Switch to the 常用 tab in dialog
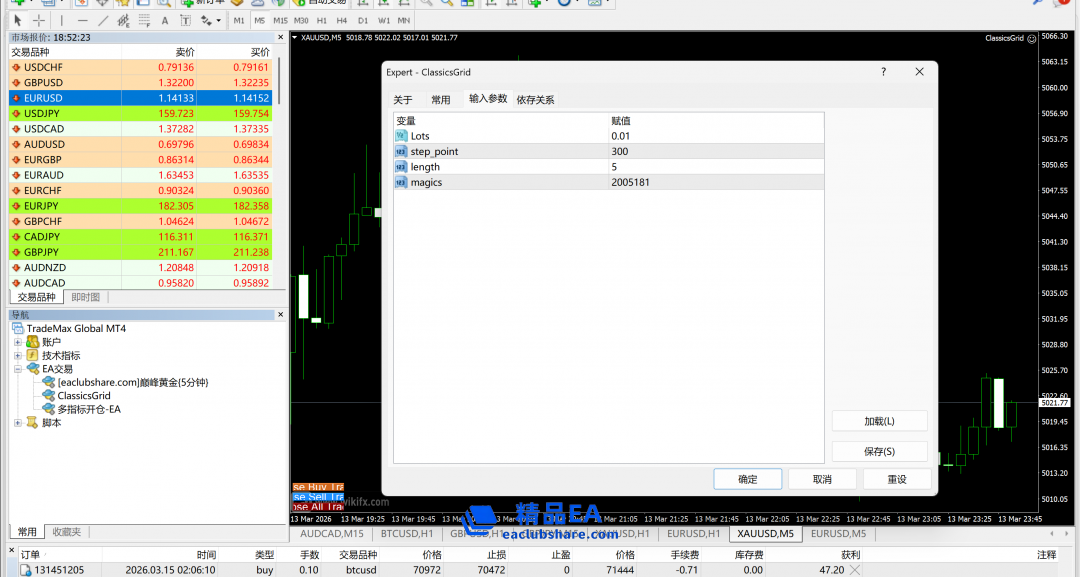Screen dimensions: 1080x577 (x=440, y=100)
